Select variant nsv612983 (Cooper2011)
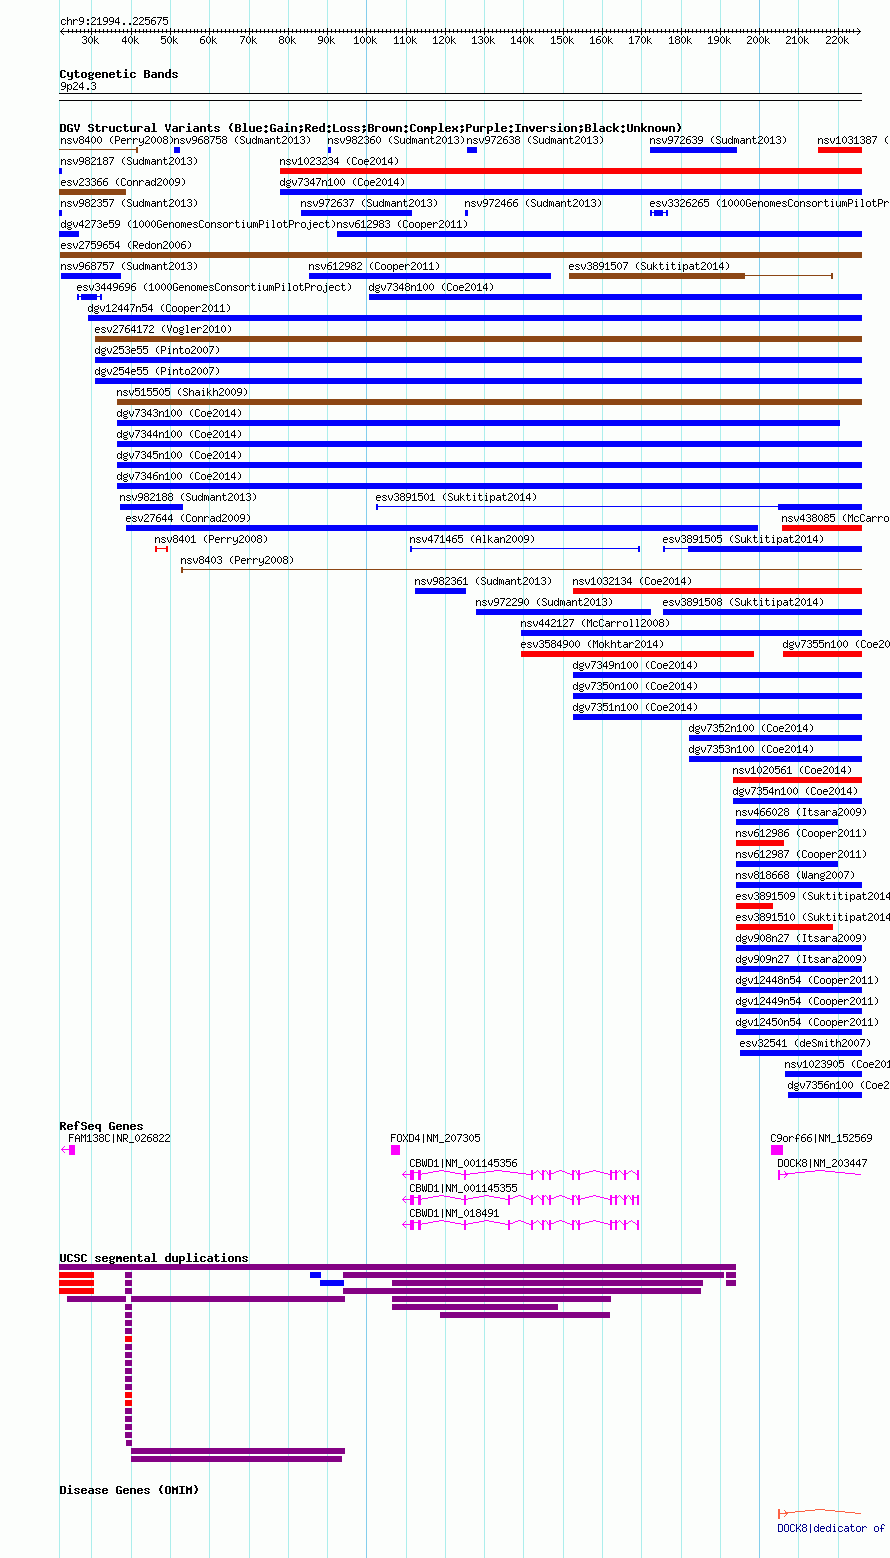890x1558 pixels. click(402, 225)
